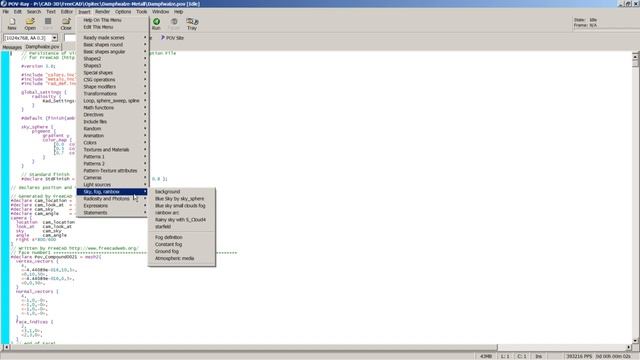Open Directives submenu
640x360 pixels.
(x=113, y=115)
